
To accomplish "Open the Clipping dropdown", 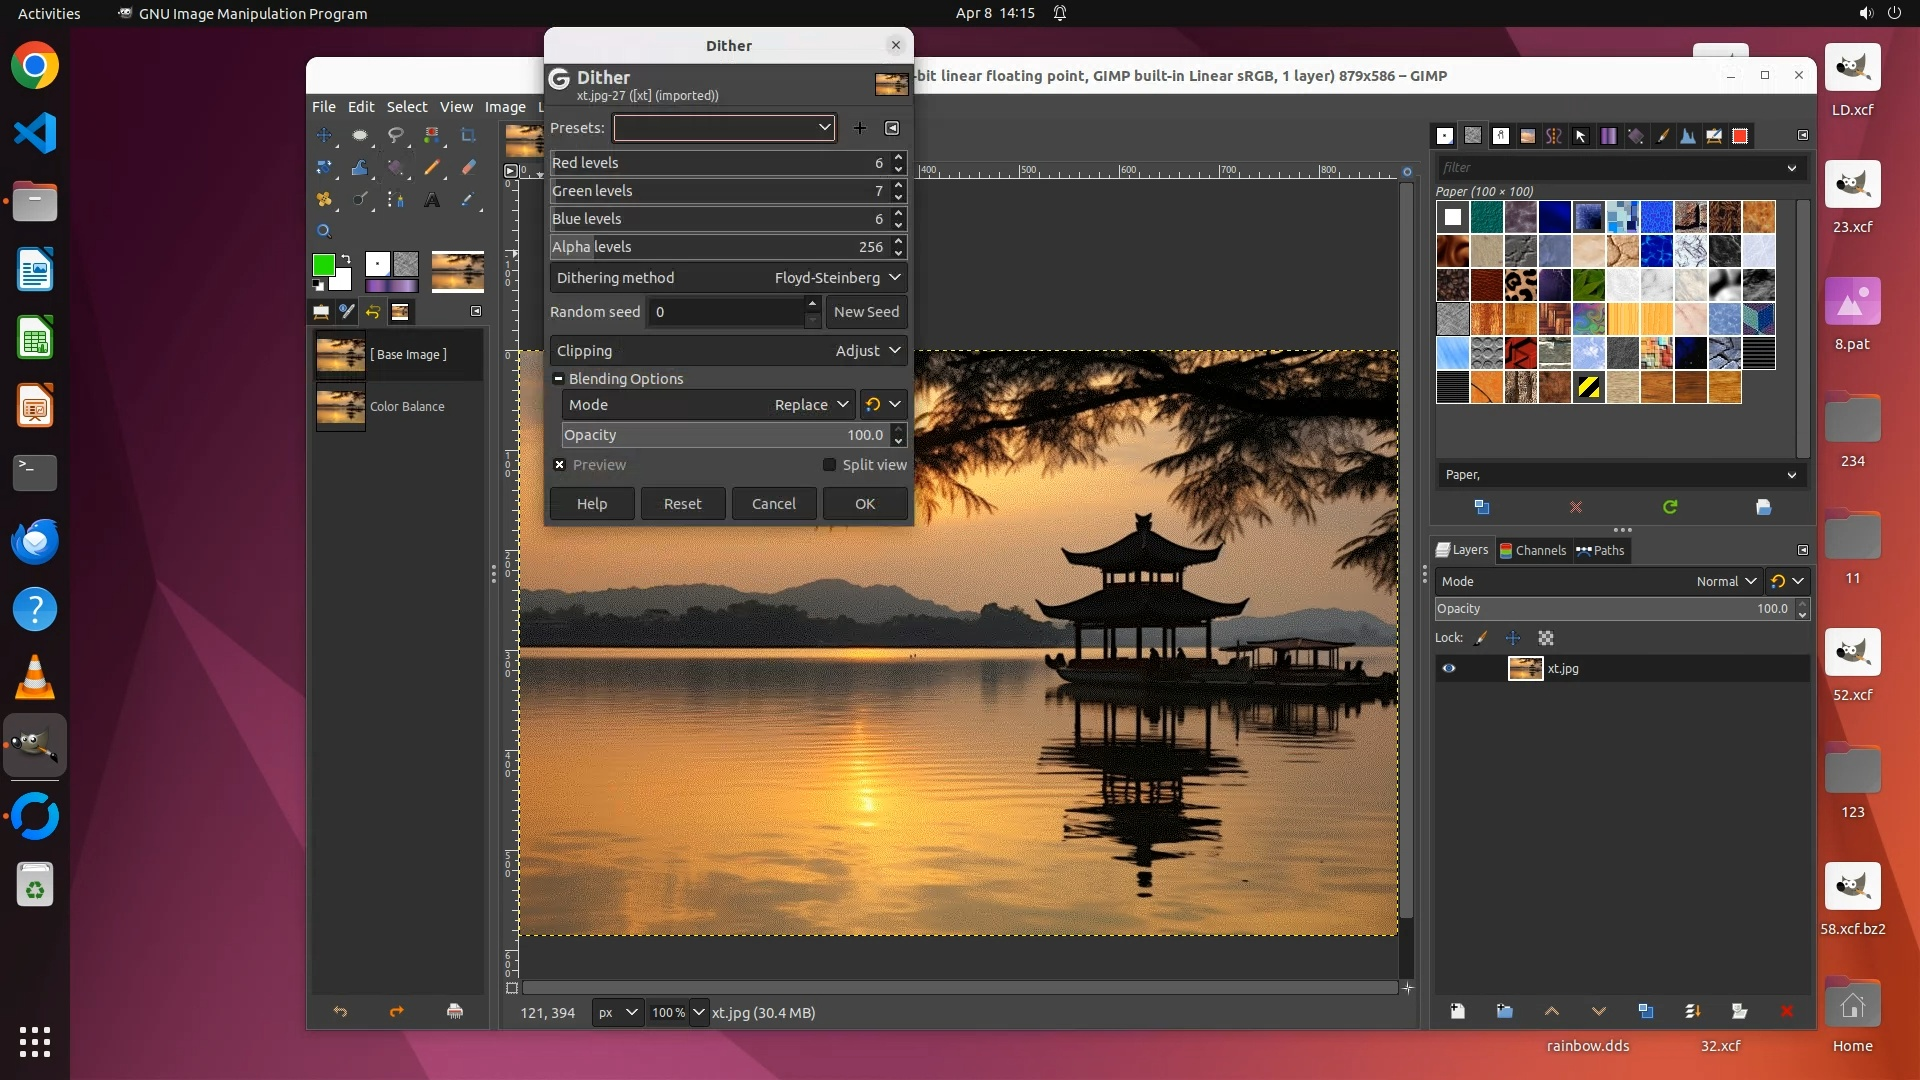I will click(x=728, y=351).
